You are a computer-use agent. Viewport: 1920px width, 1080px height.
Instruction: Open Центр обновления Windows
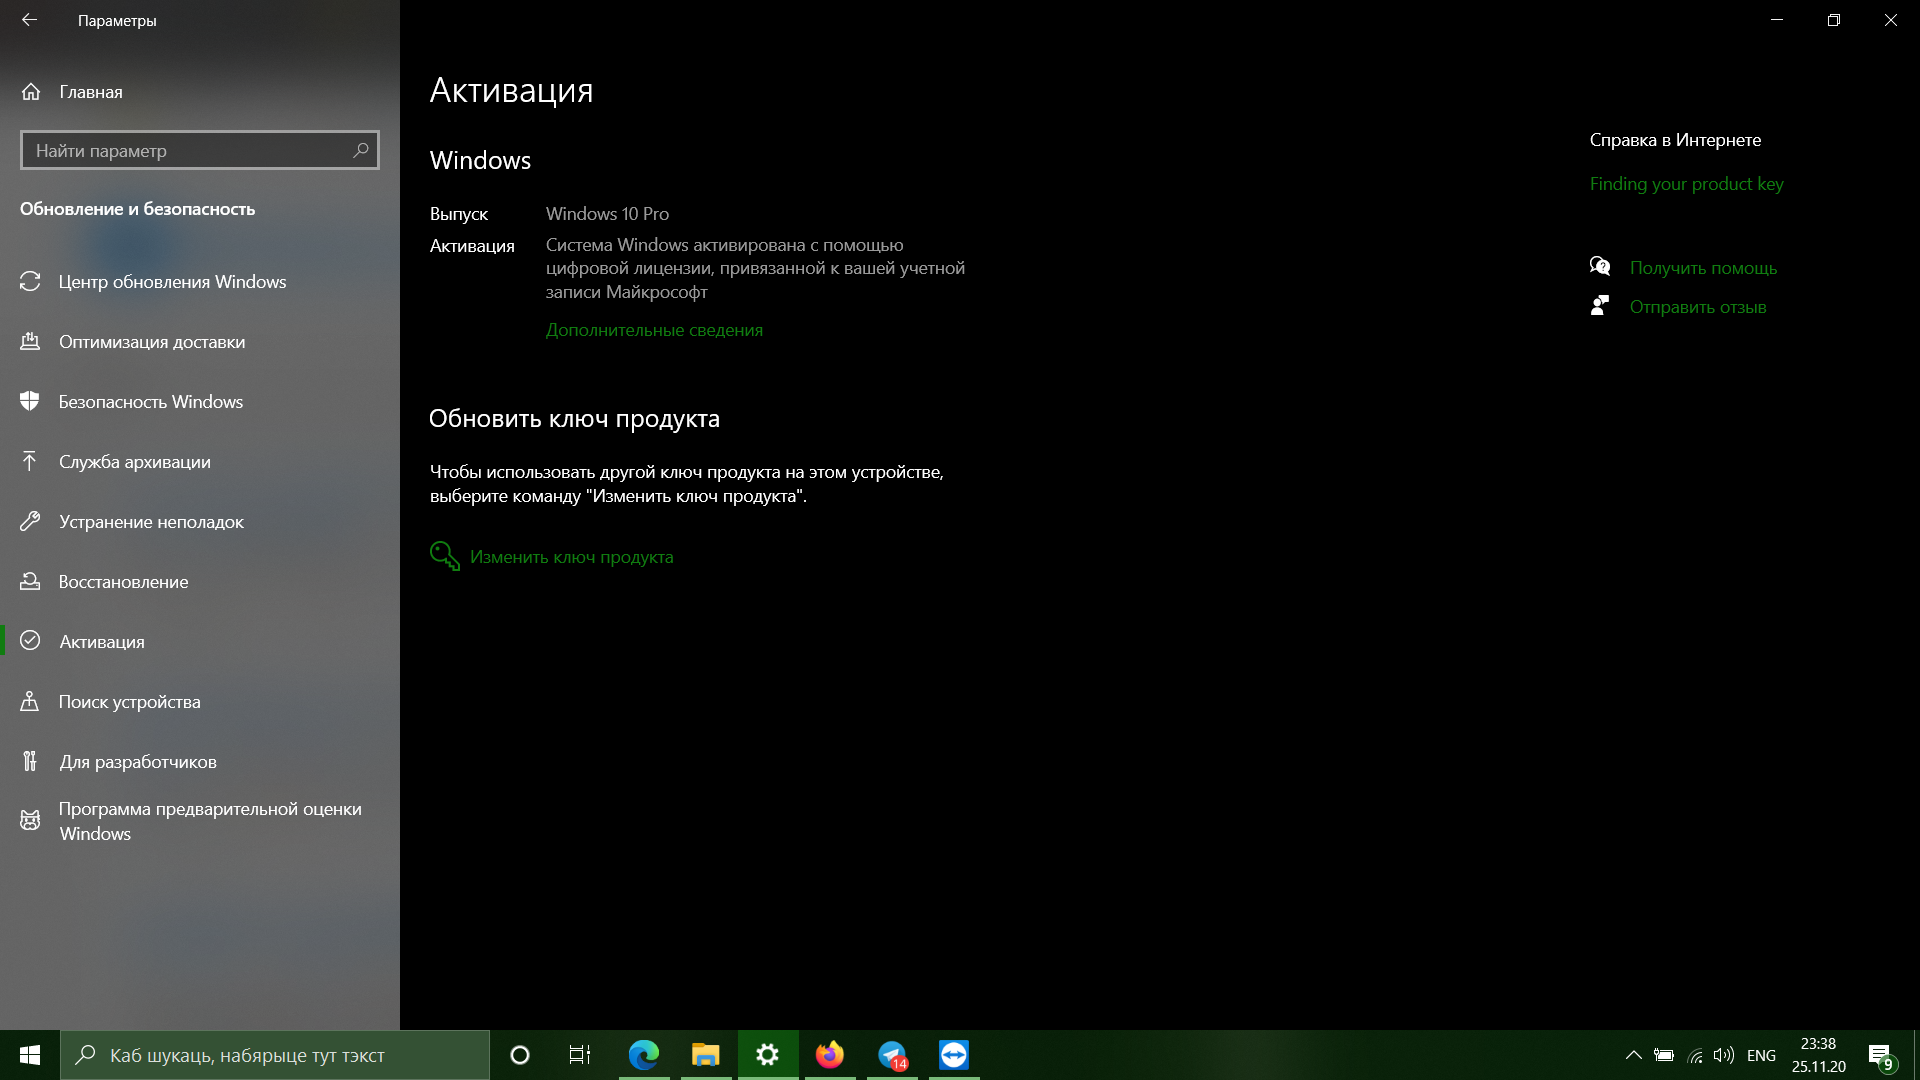(200, 282)
